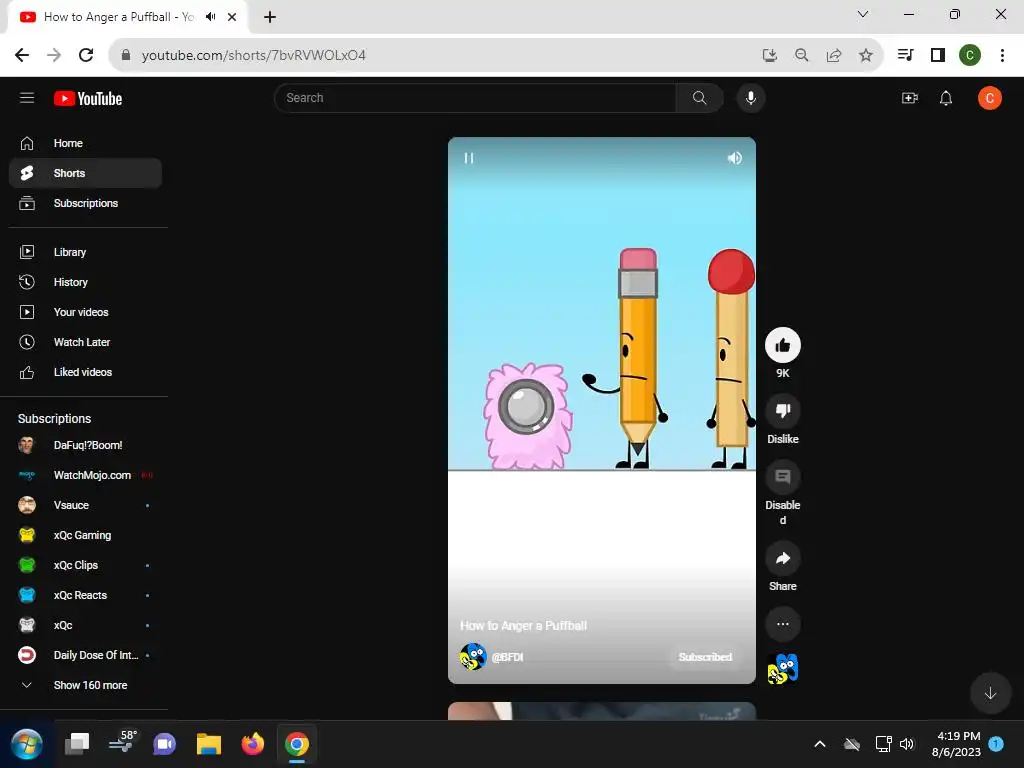Image resolution: width=1024 pixels, height=768 pixels.
Task: Open Chrome three-dot menu
Action: [x=1002, y=55]
